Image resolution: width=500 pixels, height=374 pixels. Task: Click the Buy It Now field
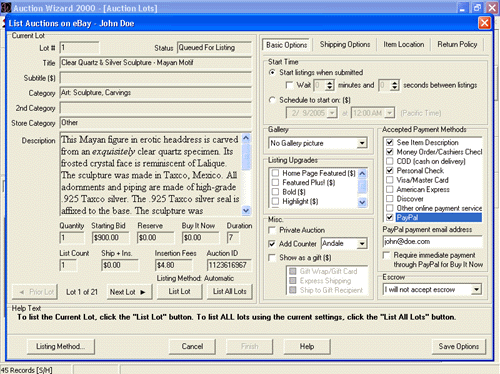201,238
